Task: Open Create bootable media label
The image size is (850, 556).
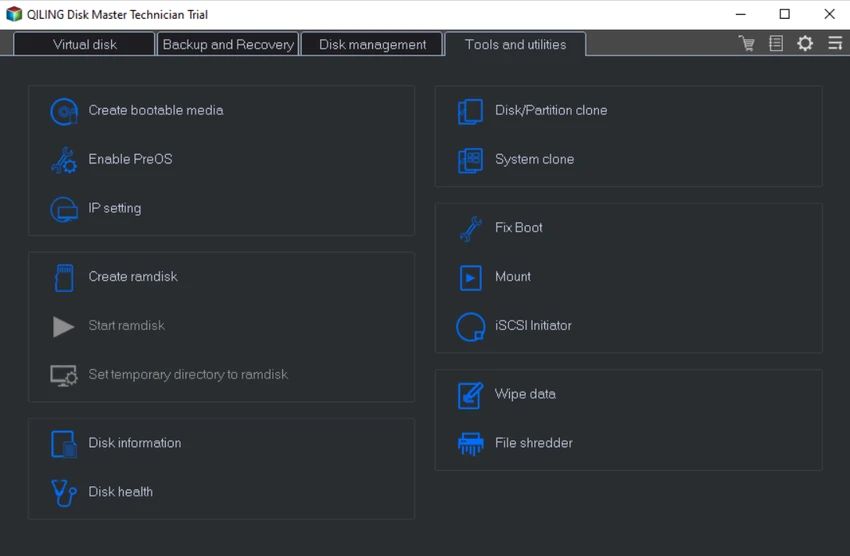Action: [x=156, y=111]
